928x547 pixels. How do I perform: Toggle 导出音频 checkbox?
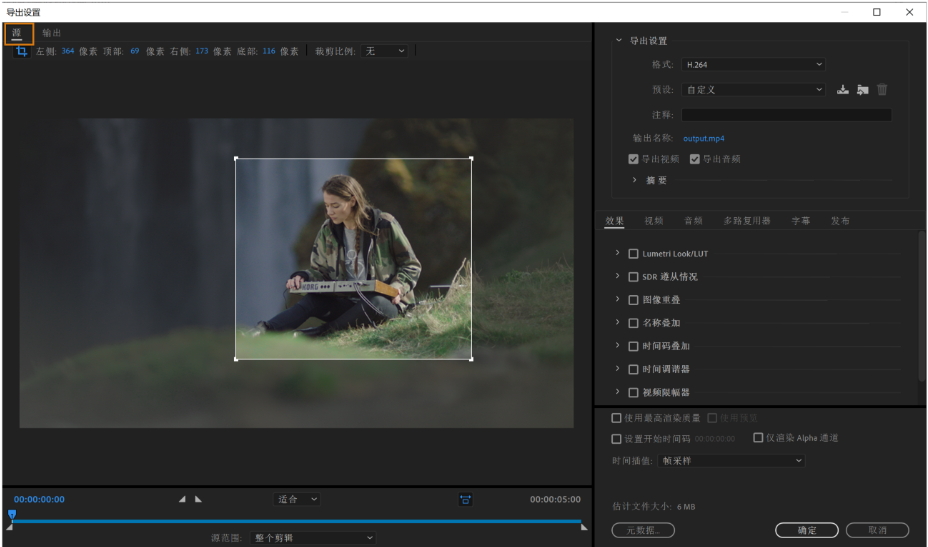(x=695, y=159)
